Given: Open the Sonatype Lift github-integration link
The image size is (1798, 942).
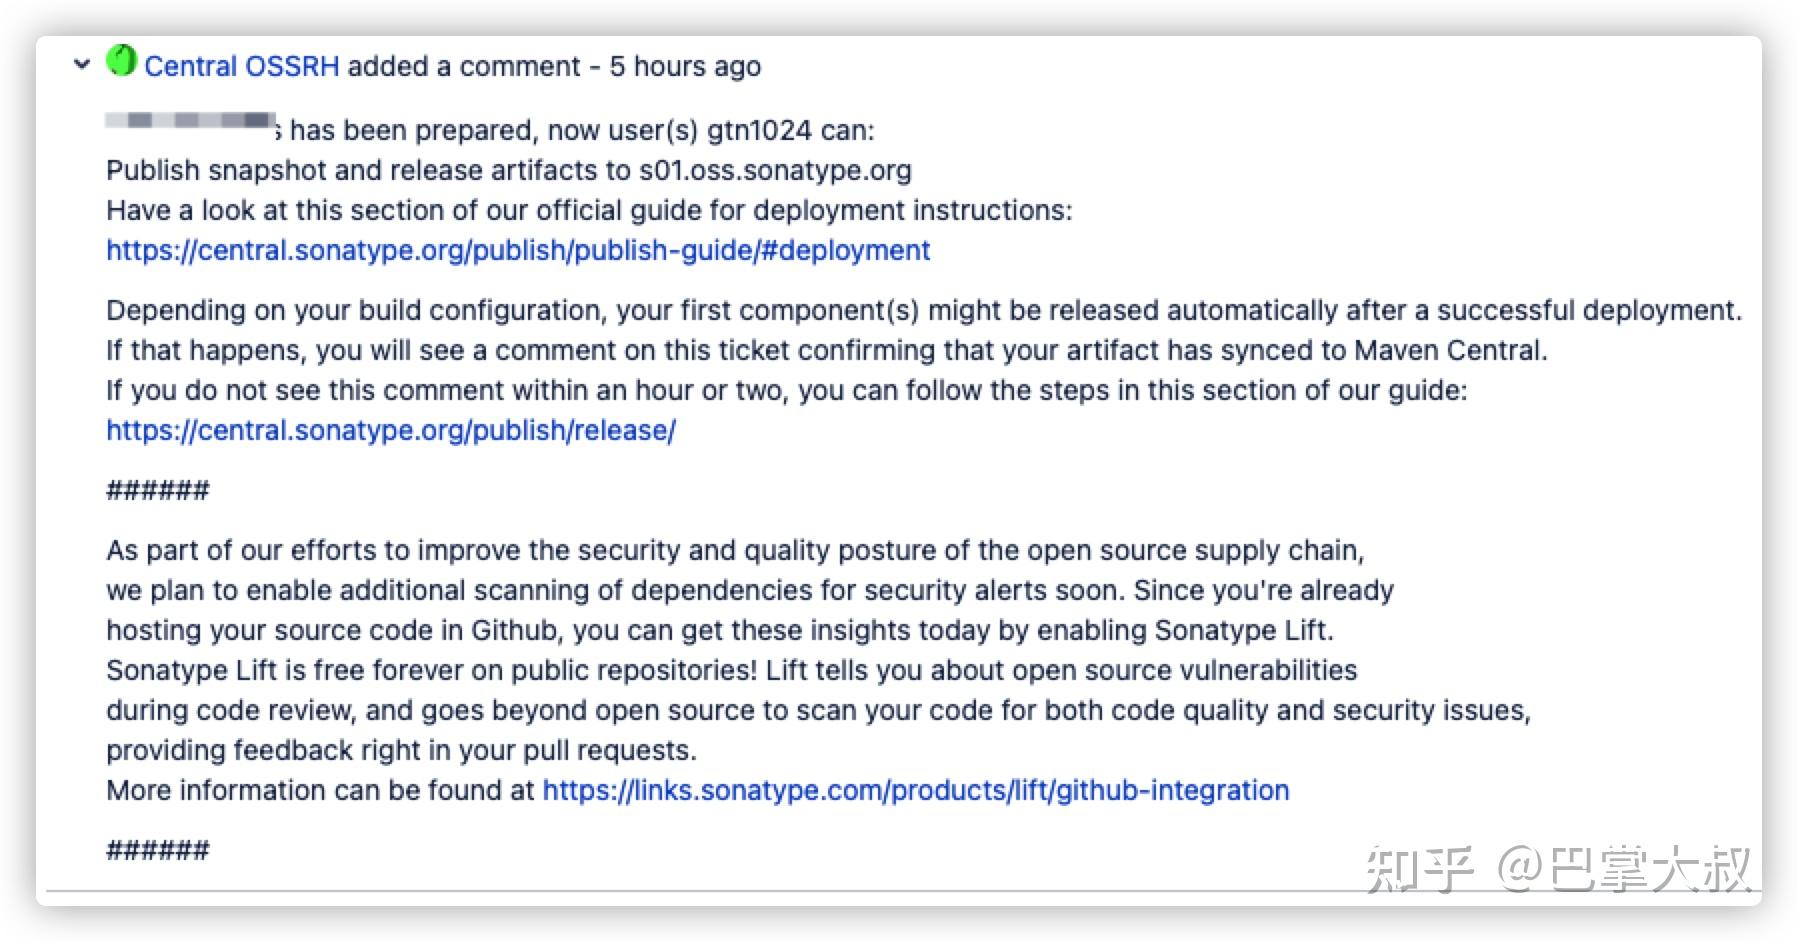Looking at the screenshot, I should coord(916,790).
